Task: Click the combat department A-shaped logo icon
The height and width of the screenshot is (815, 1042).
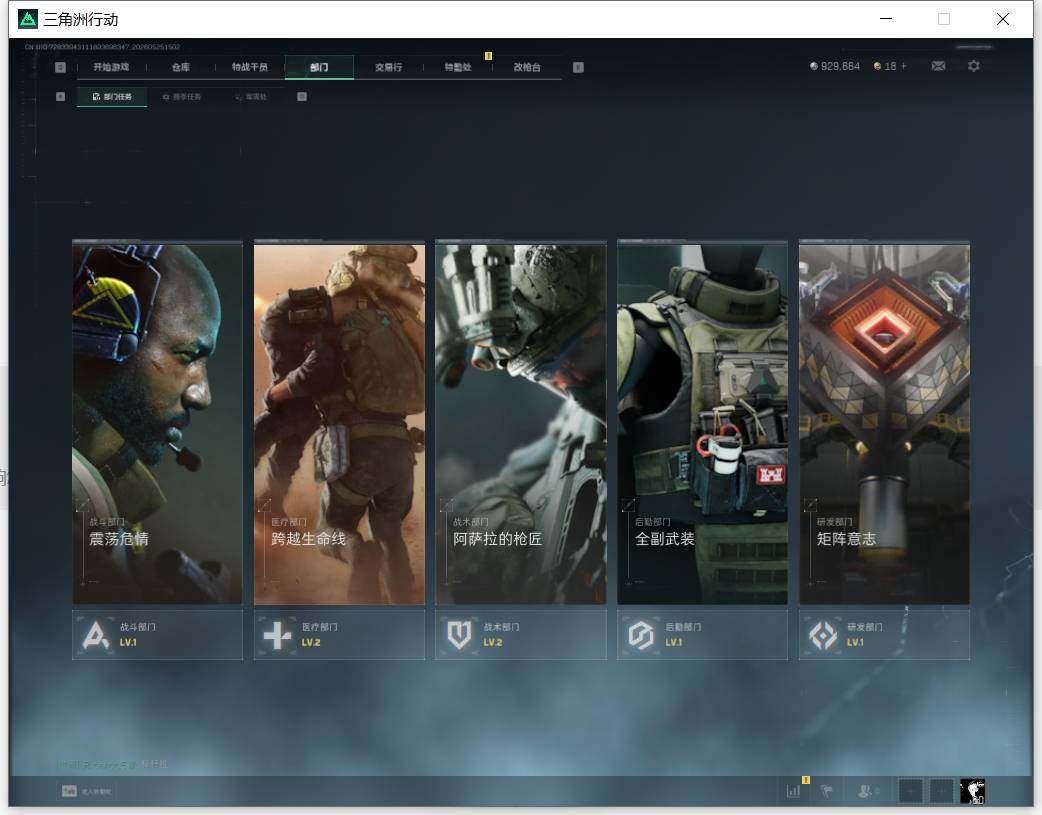Action: click(96, 636)
